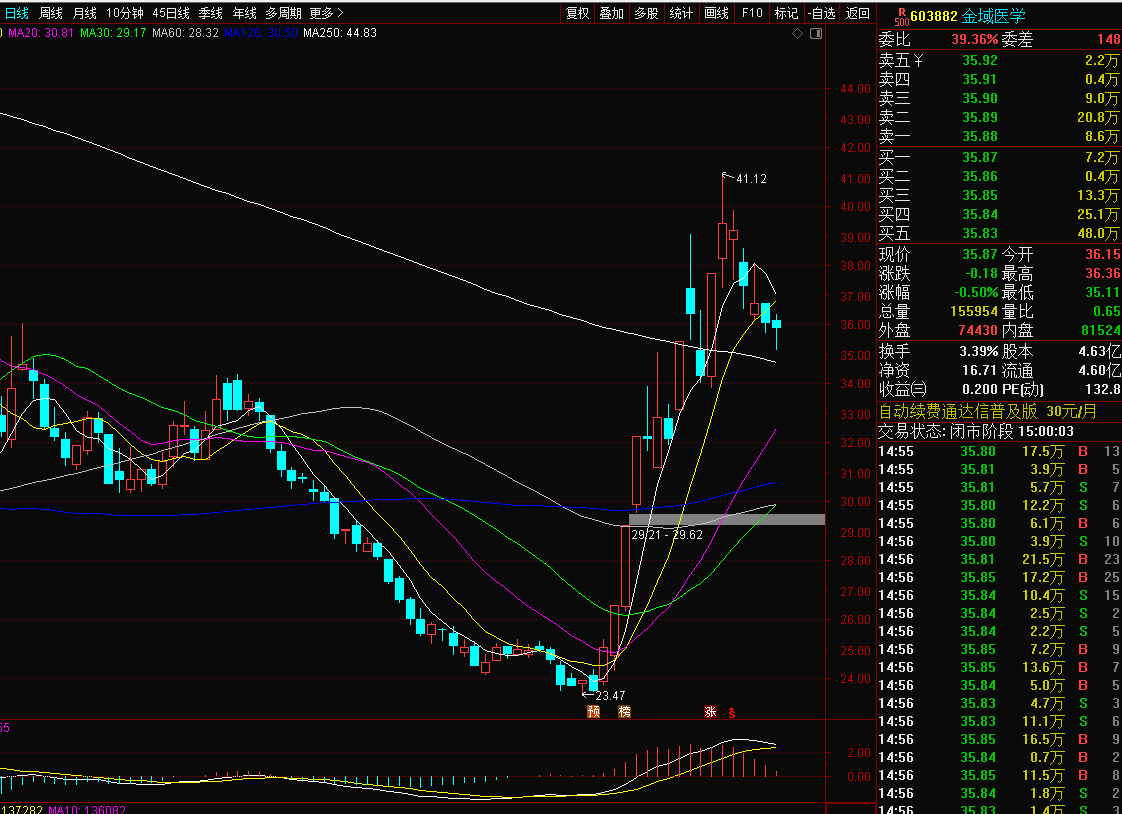Click the 23.47 low price annotation

(610, 695)
